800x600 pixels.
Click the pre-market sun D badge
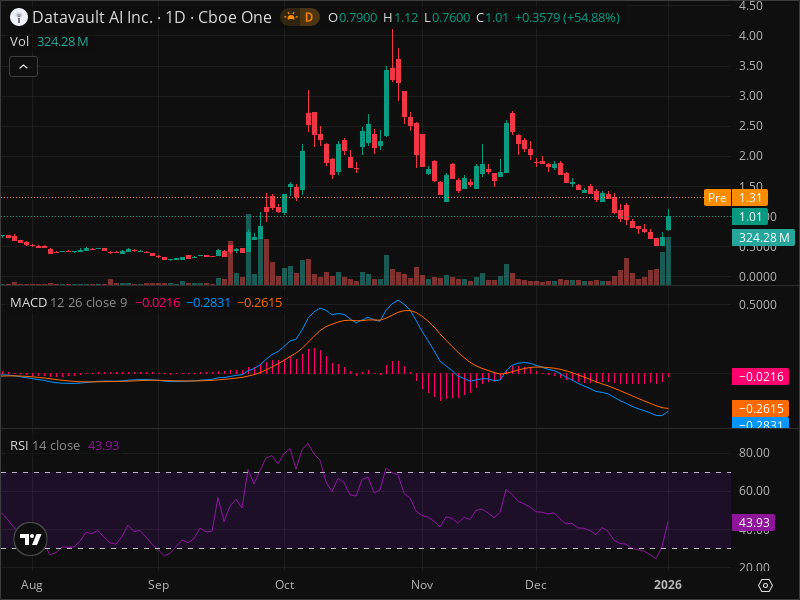300,18
